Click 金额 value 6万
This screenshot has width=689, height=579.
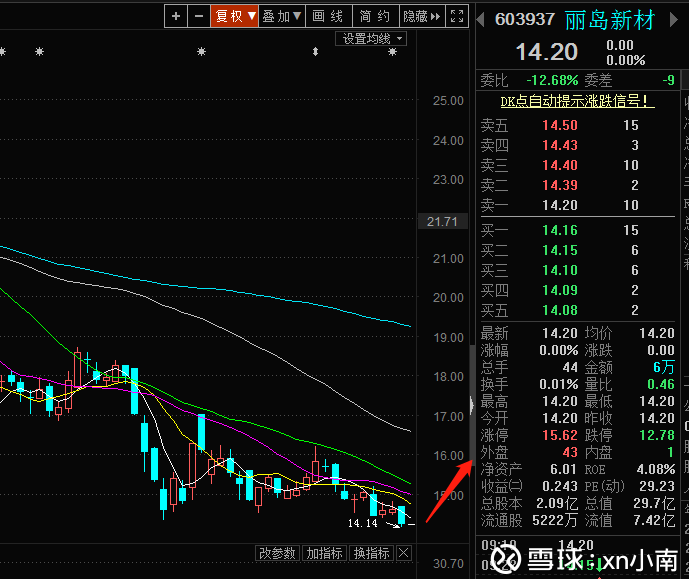point(664,367)
